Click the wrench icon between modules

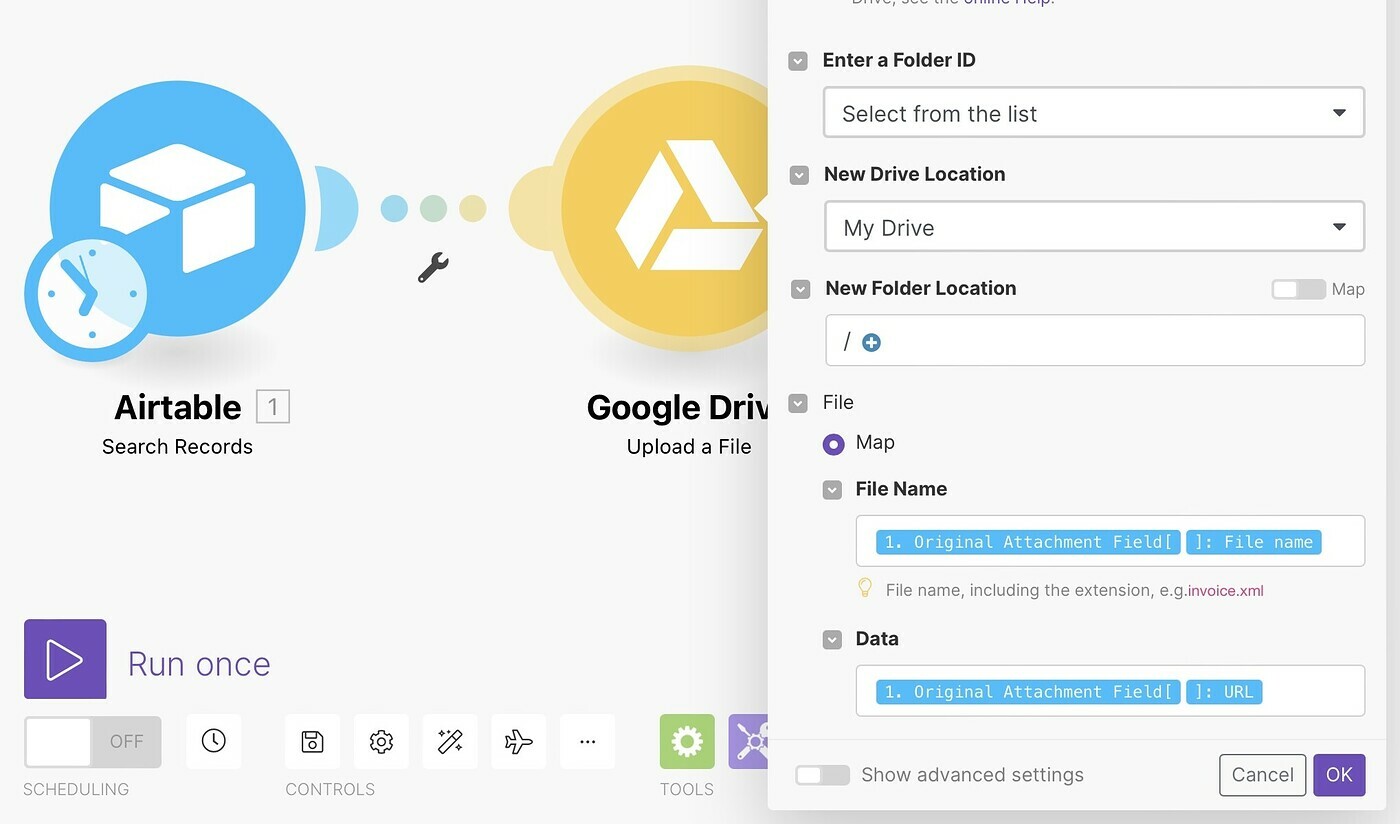[x=433, y=267]
